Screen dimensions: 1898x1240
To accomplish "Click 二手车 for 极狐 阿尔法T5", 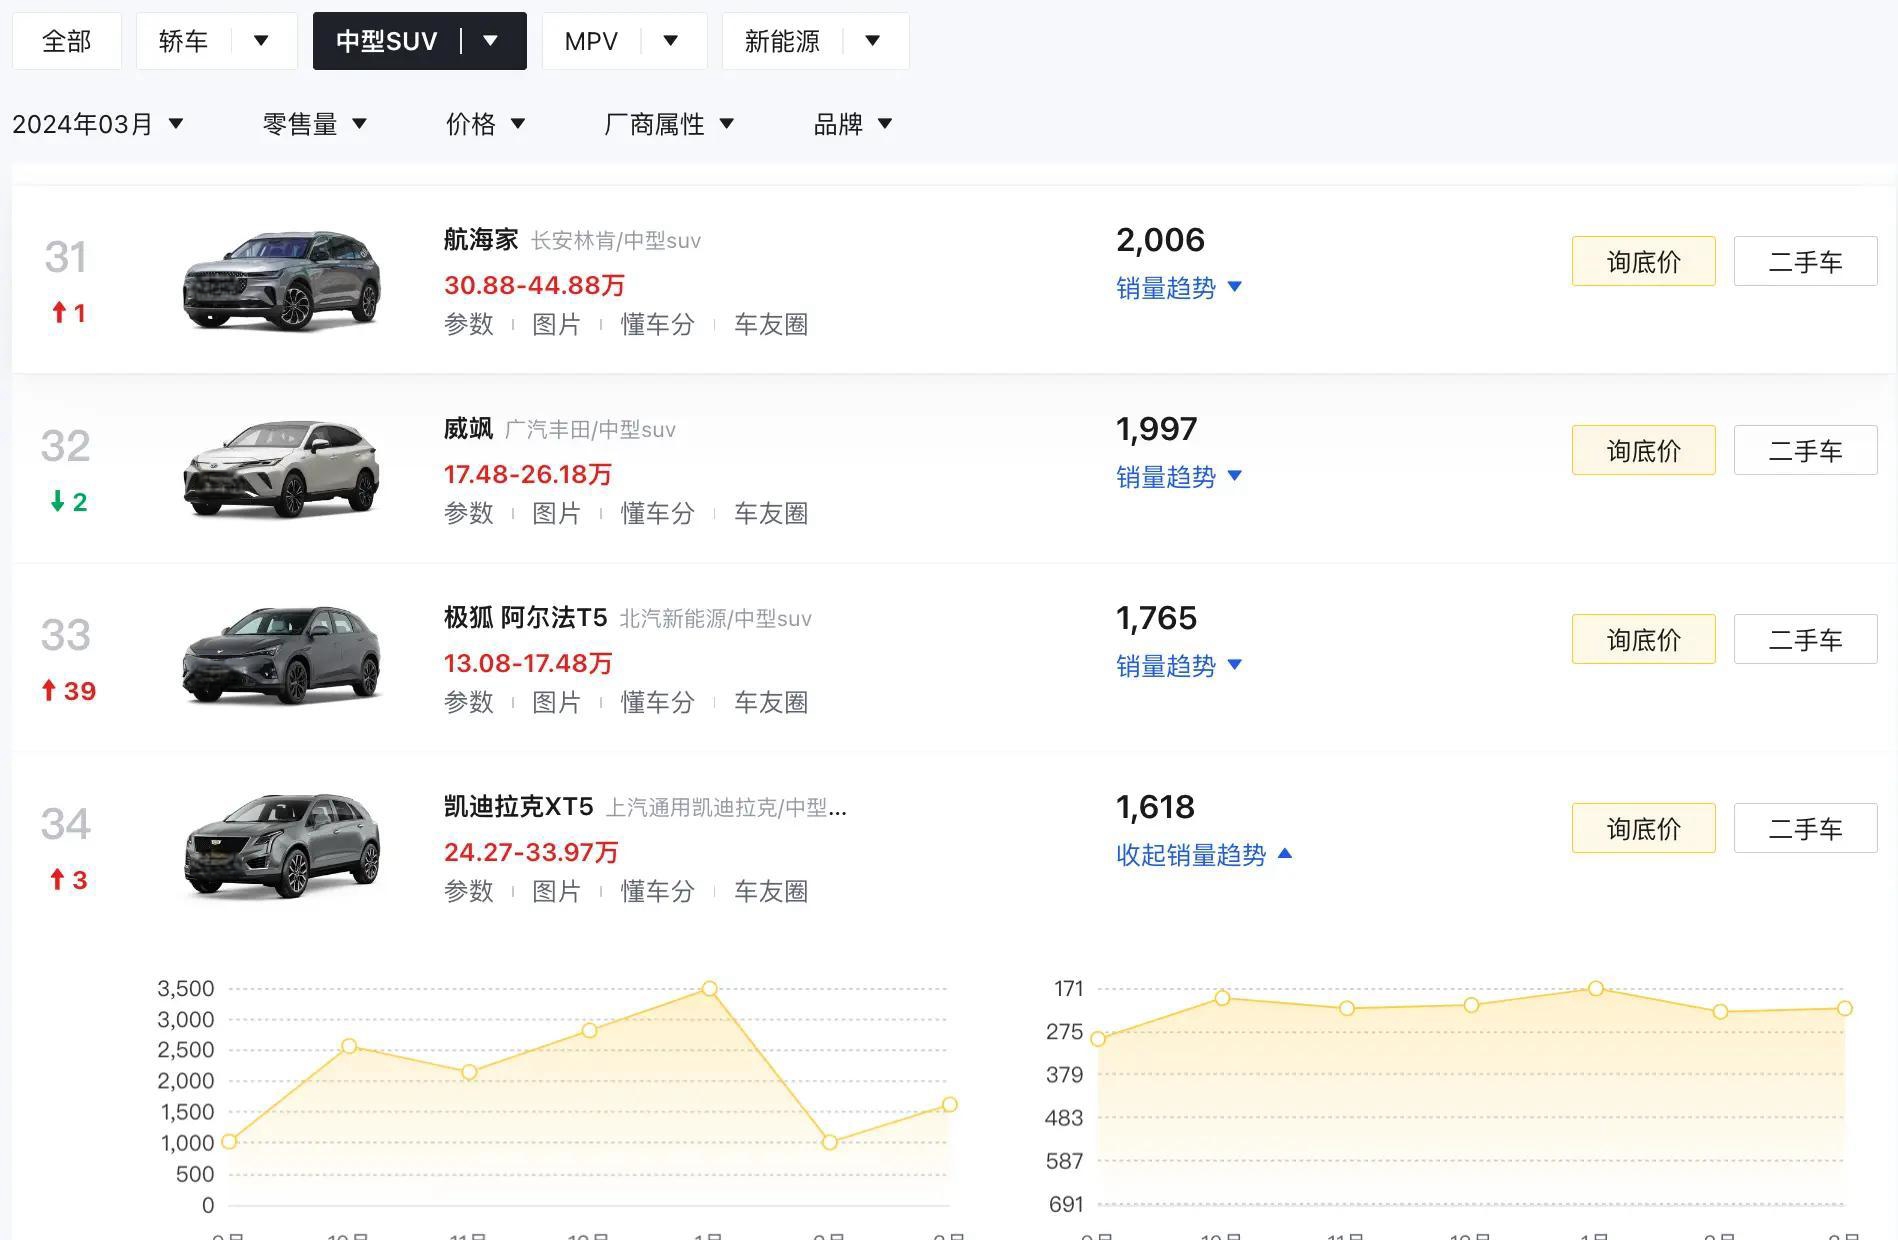I will click(1806, 639).
